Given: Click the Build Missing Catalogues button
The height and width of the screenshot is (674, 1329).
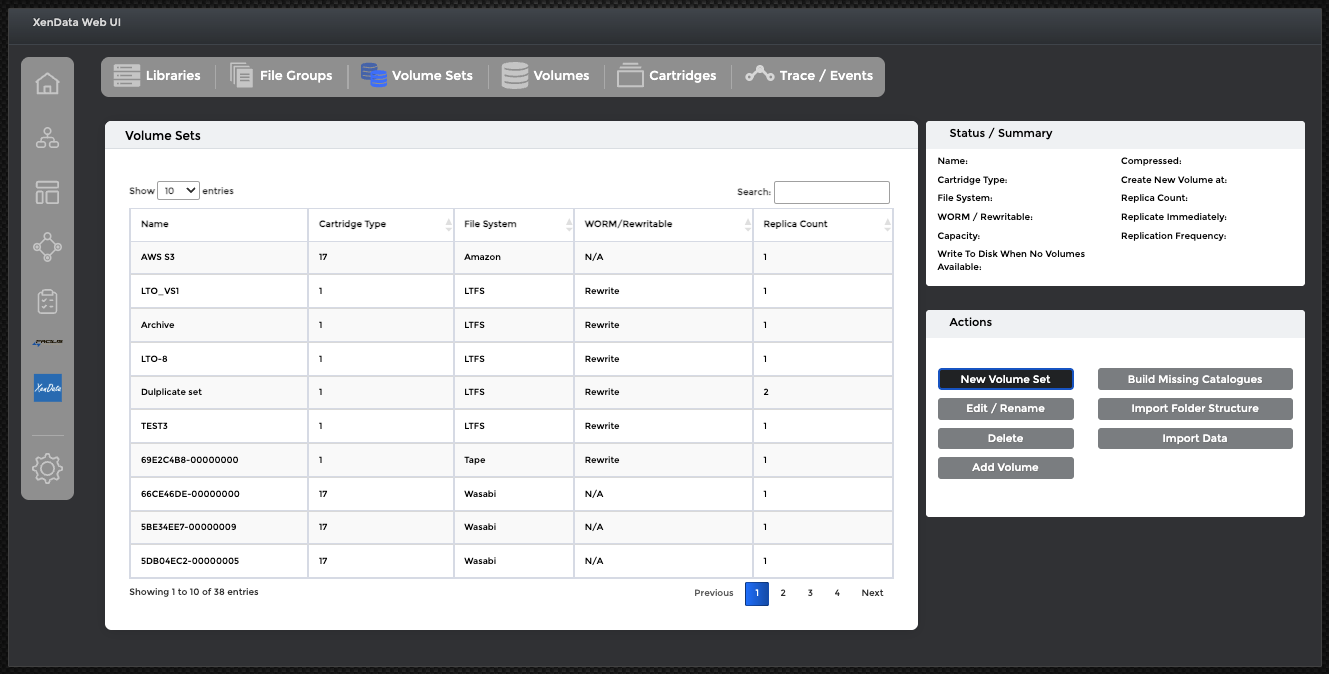Looking at the screenshot, I should coord(1195,379).
